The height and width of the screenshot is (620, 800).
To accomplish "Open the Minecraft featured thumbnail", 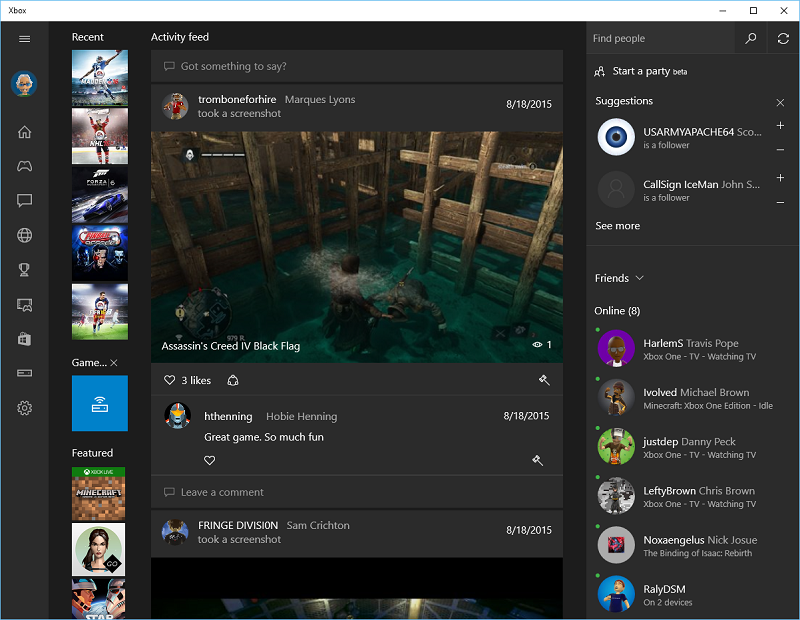I will [99, 494].
